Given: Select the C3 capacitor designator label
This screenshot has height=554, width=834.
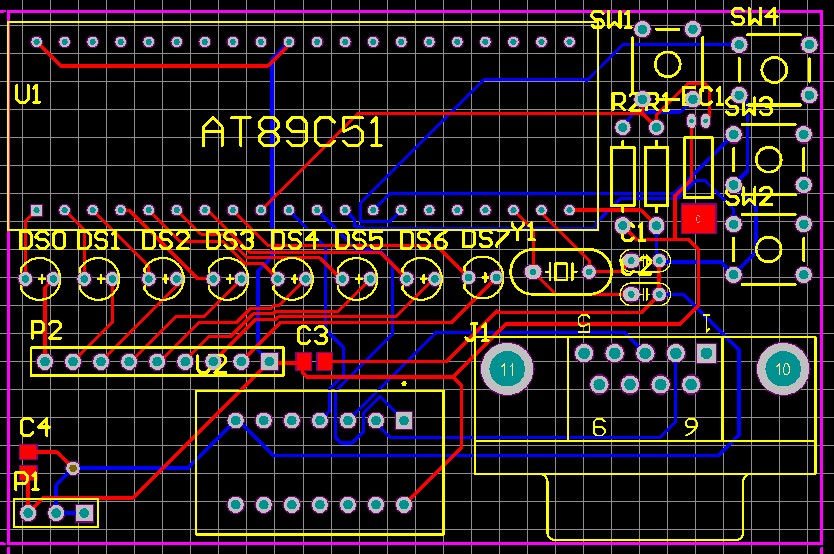Looking at the screenshot, I should [312, 335].
